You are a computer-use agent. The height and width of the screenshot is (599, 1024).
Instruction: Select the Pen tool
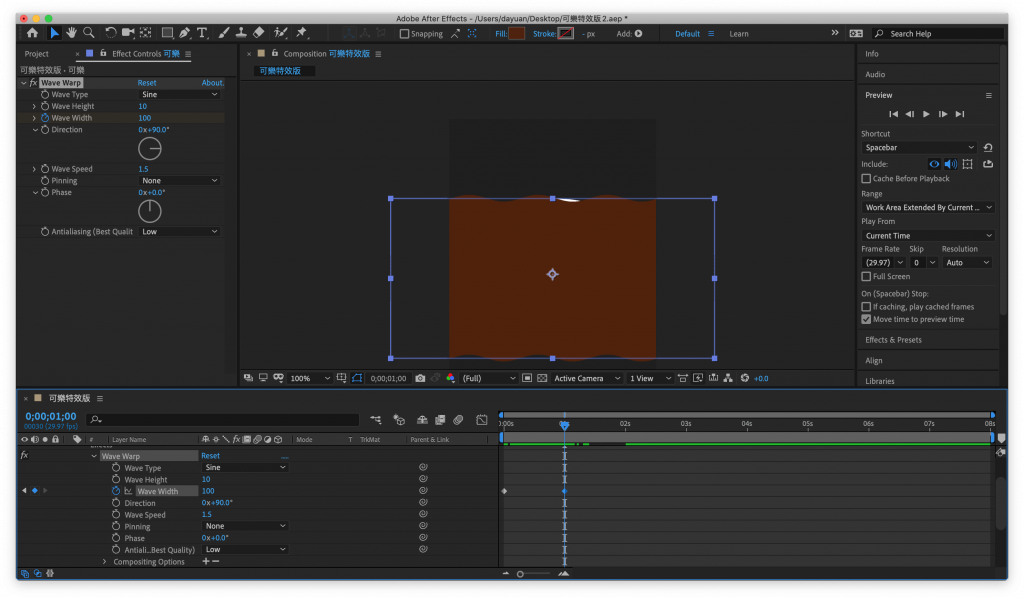(x=185, y=33)
